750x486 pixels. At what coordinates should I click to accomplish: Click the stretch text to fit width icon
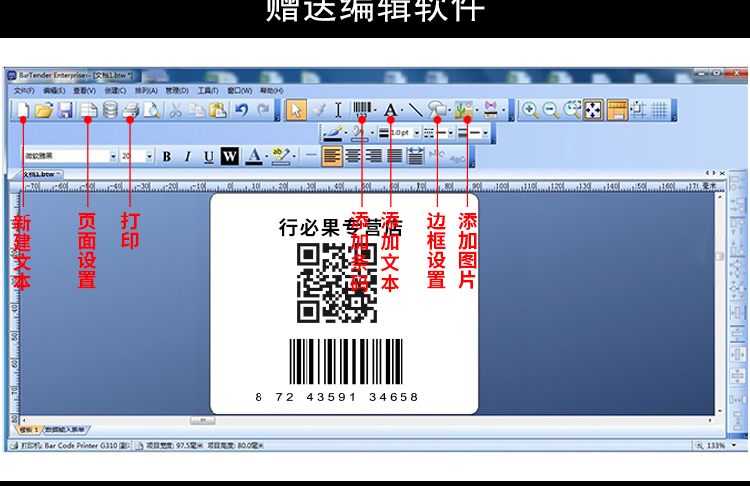(415, 156)
